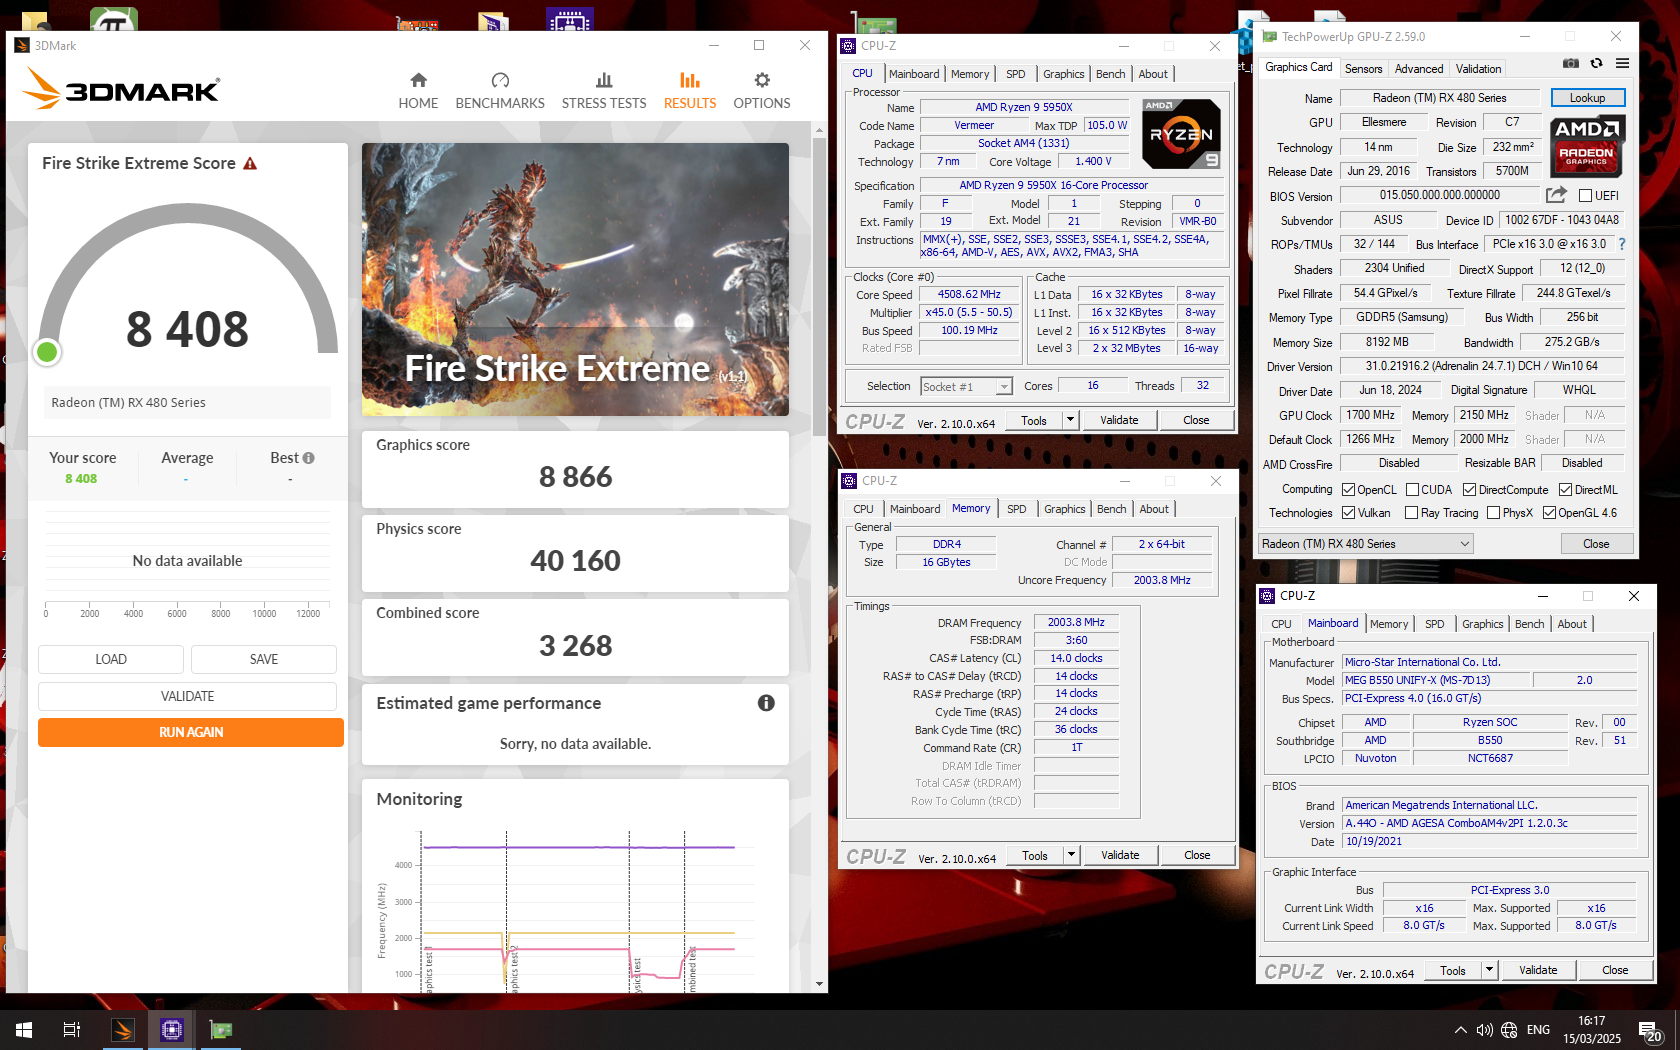Open Validation tab in GPU-Z
This screenshot has height=1050, width=1680.
(x=1478, y=69)
